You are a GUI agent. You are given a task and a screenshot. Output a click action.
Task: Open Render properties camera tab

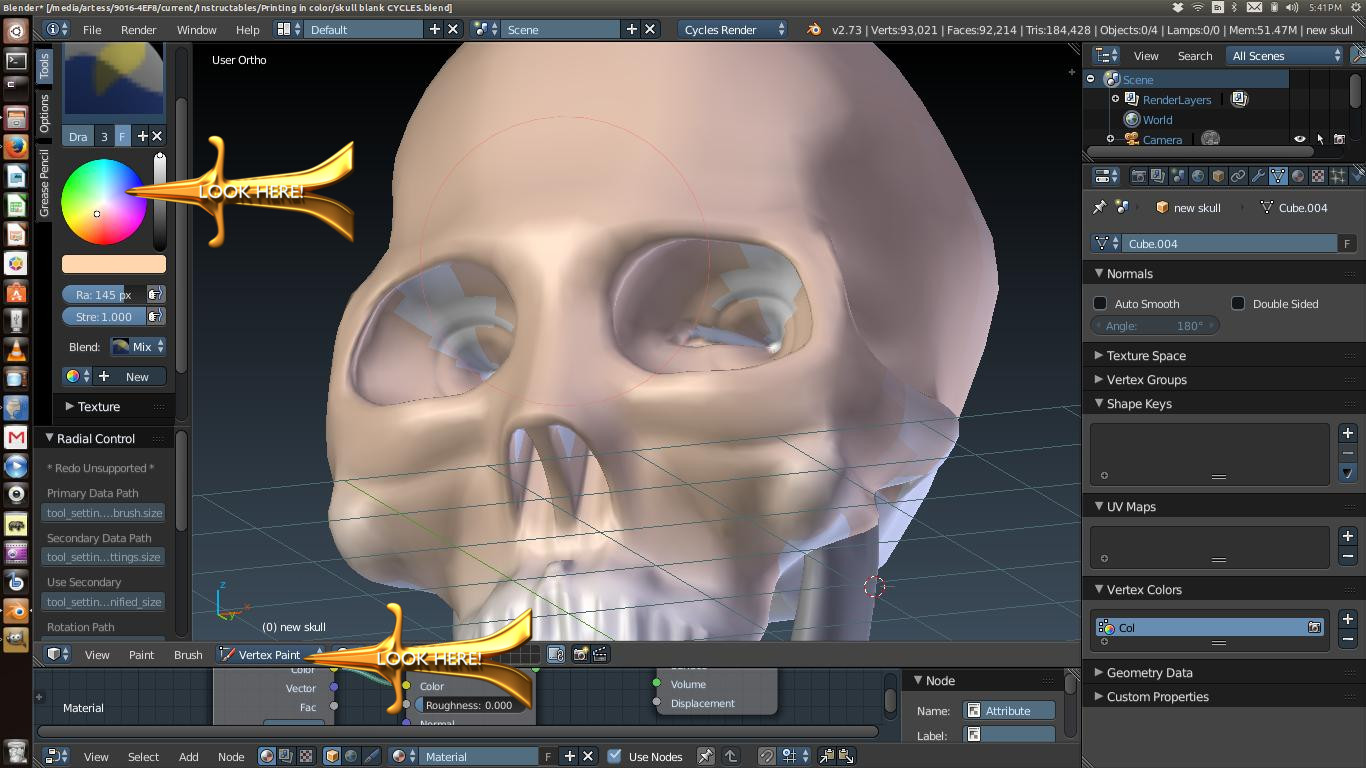coord(1138,176)
